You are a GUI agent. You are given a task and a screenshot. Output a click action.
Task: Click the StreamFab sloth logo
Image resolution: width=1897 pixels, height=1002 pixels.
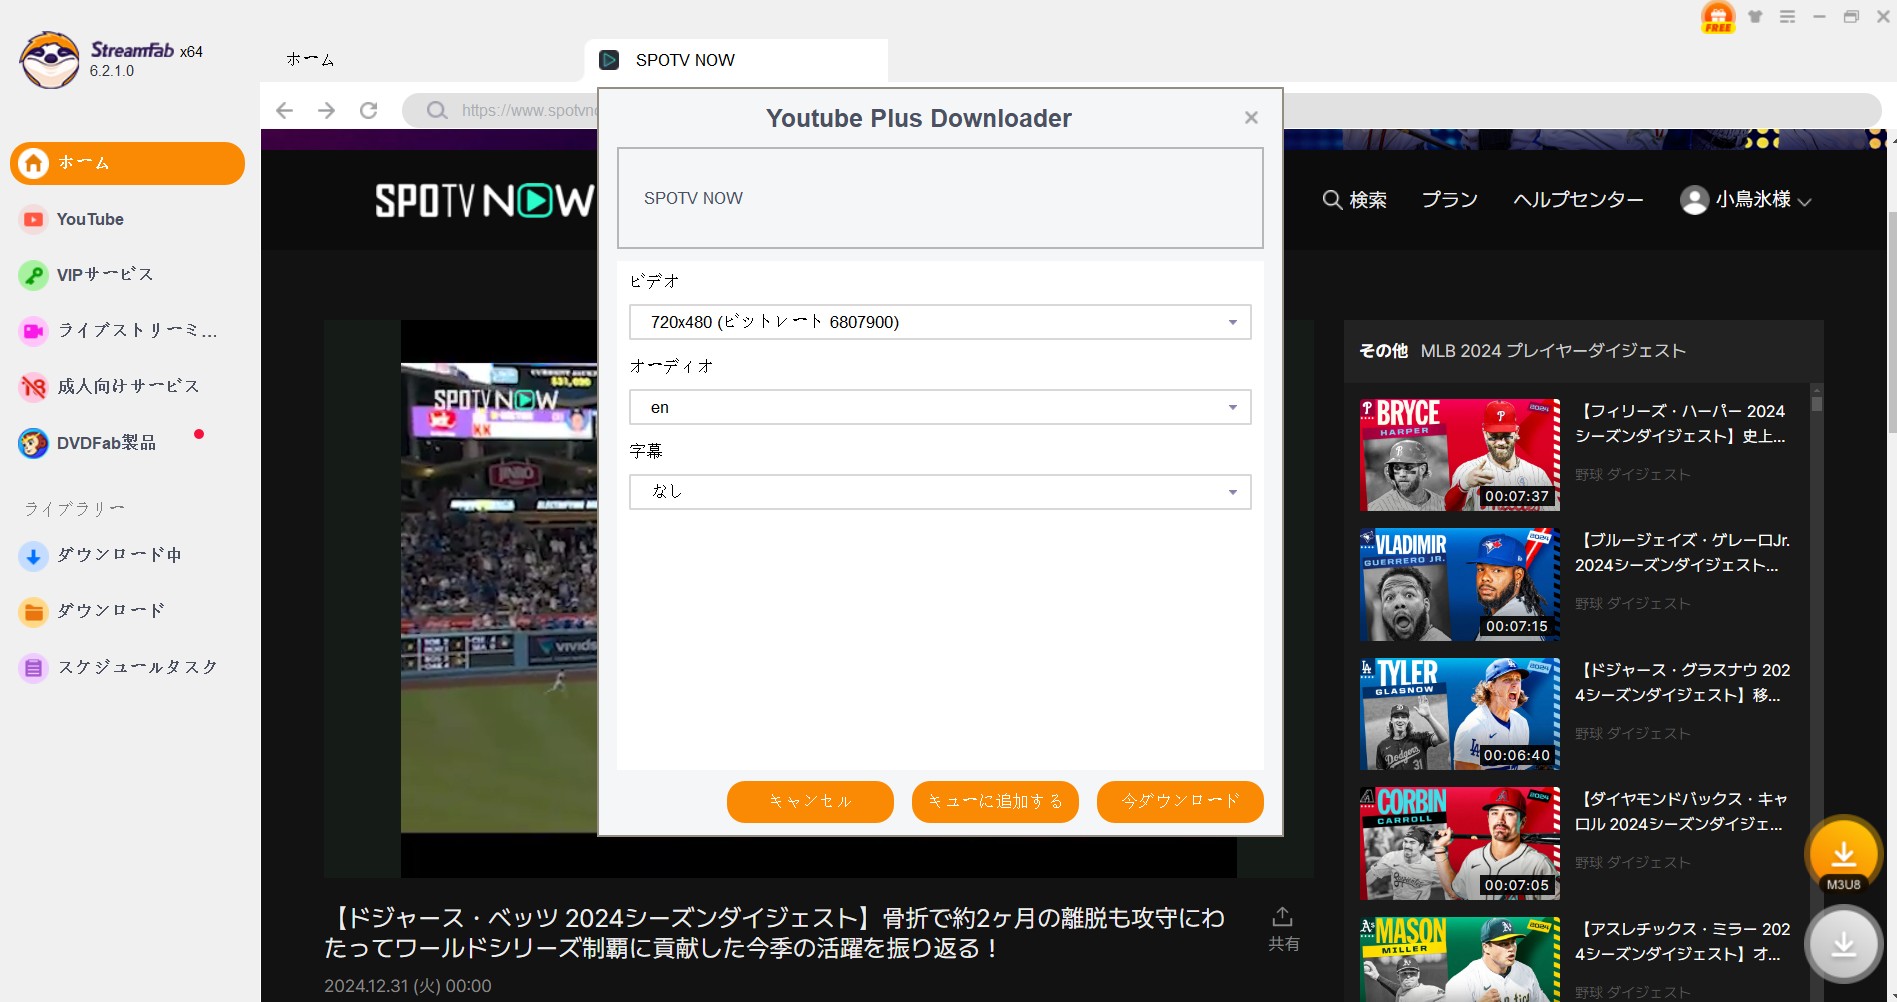(49, 60)
